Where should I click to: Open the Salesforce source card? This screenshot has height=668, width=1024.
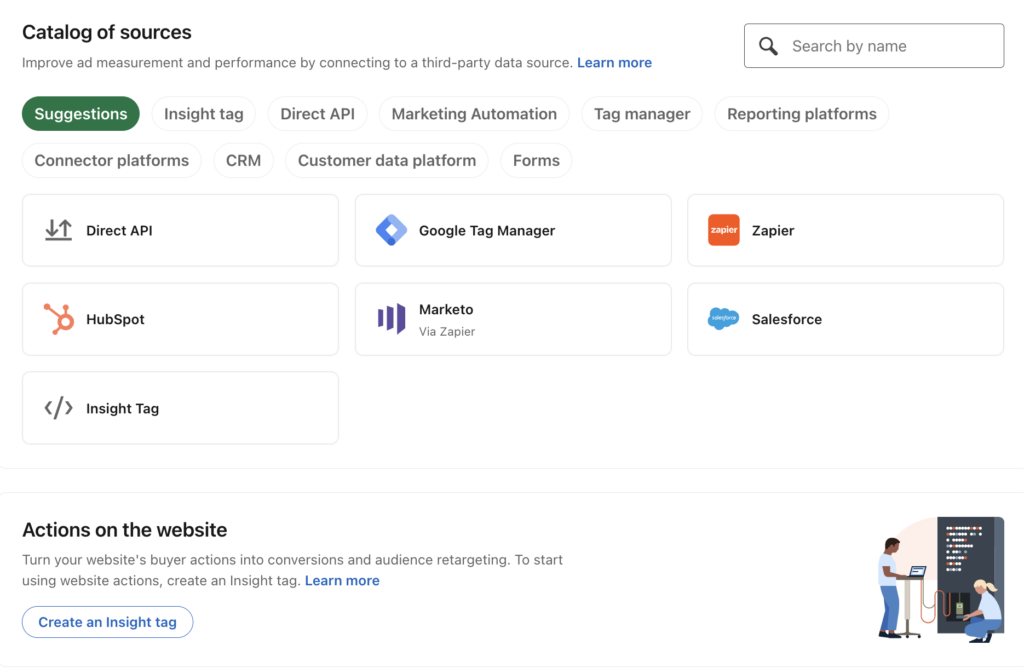pyautogui.click(x=845, y=319)
